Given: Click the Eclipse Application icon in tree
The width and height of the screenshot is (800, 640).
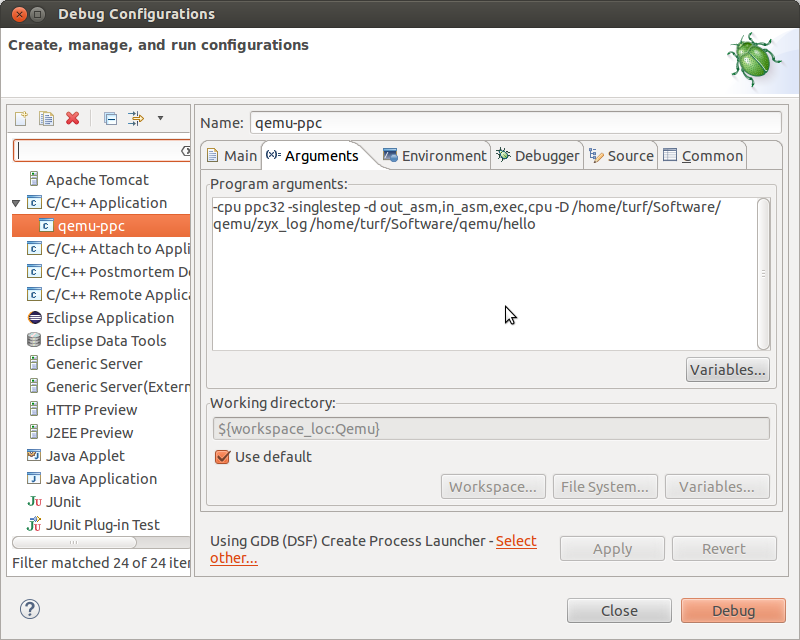Looking at the screenshot, I should tap(34, 318).
